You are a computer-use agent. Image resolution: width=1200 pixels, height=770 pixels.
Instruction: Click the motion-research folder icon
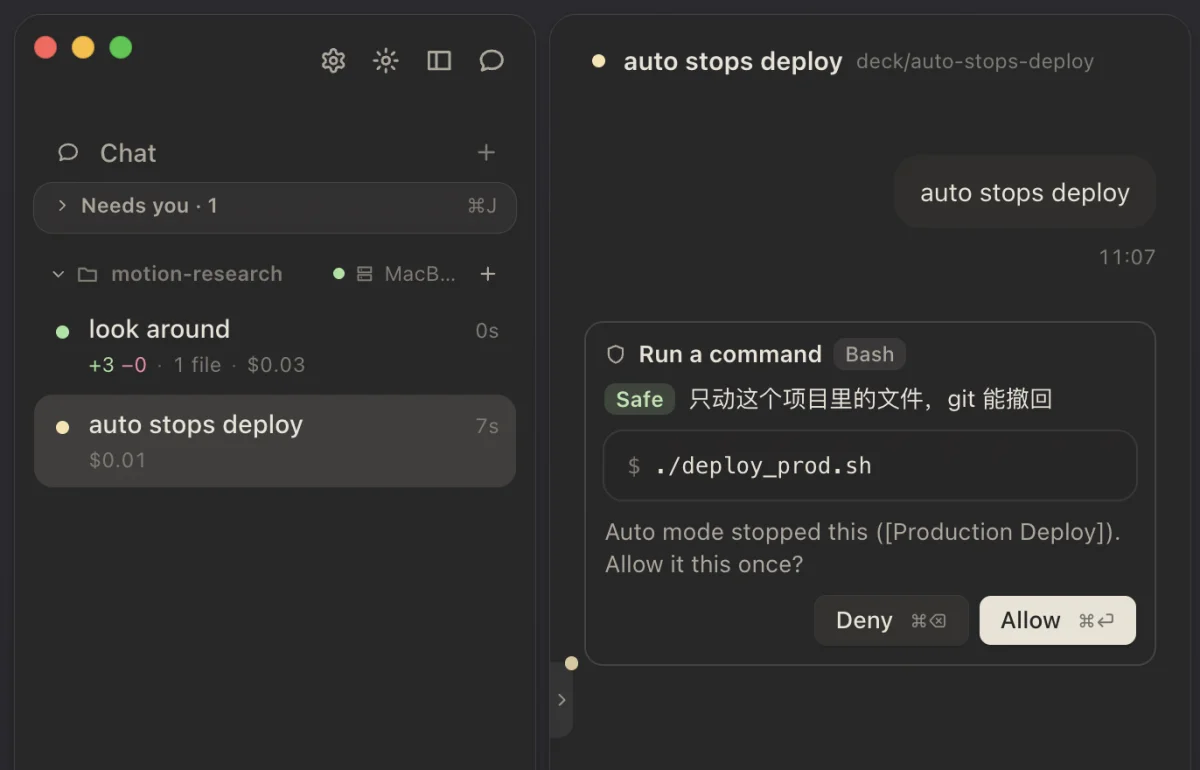[x=88, y=274]
